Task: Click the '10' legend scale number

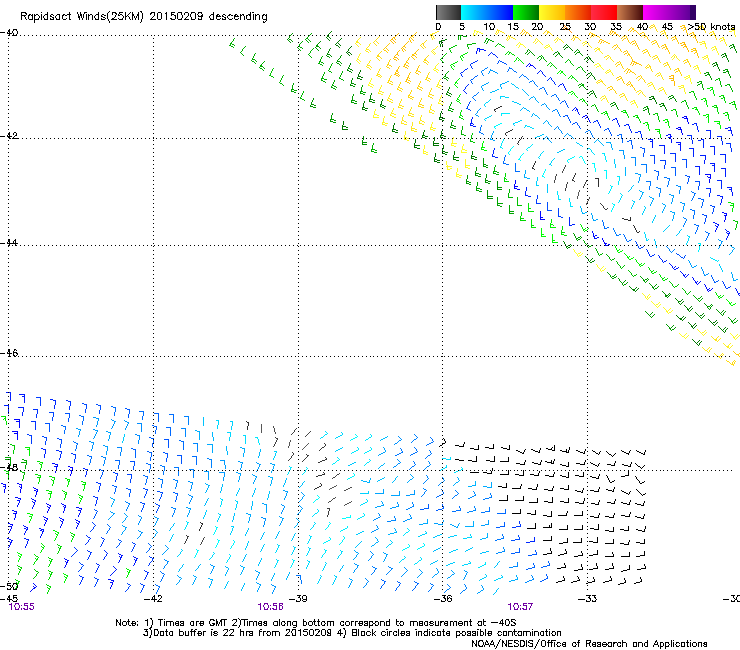Action: [489, 27]
